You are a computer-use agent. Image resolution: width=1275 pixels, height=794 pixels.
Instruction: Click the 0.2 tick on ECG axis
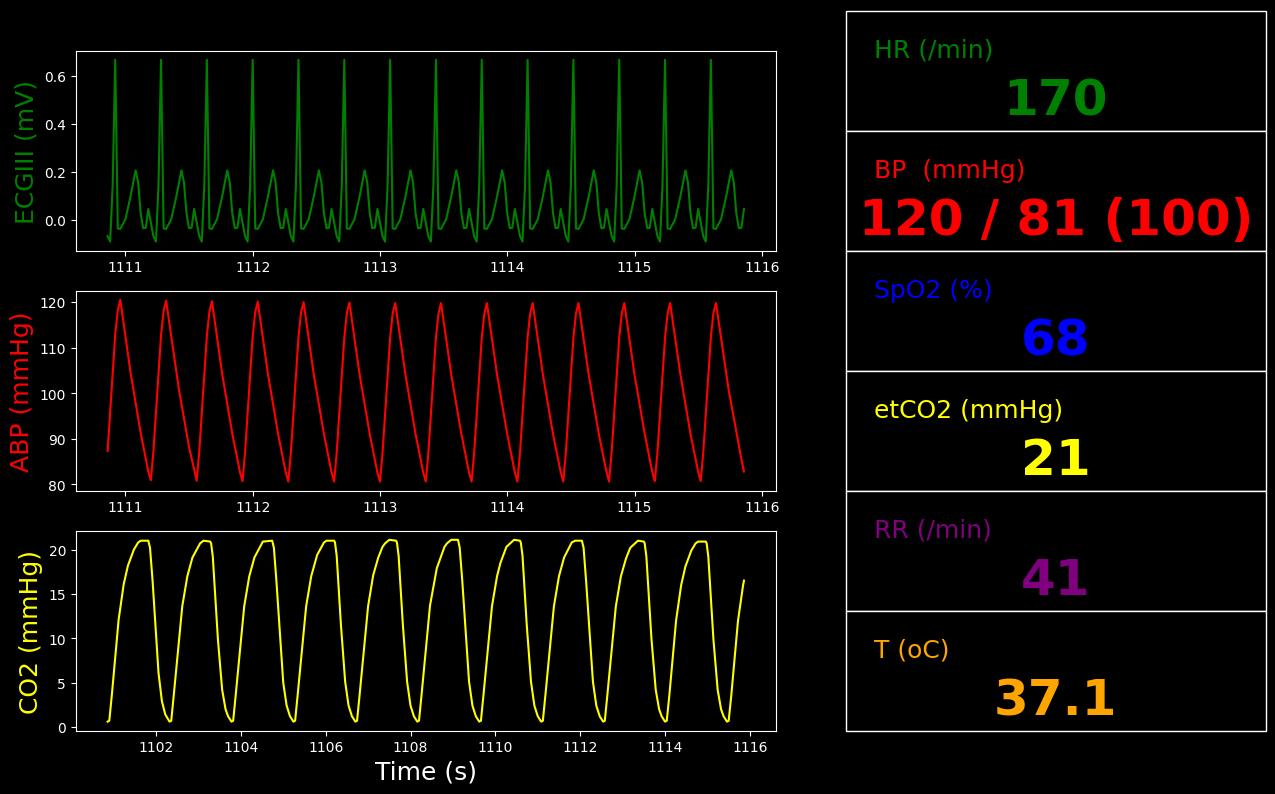tap(55, 173)
